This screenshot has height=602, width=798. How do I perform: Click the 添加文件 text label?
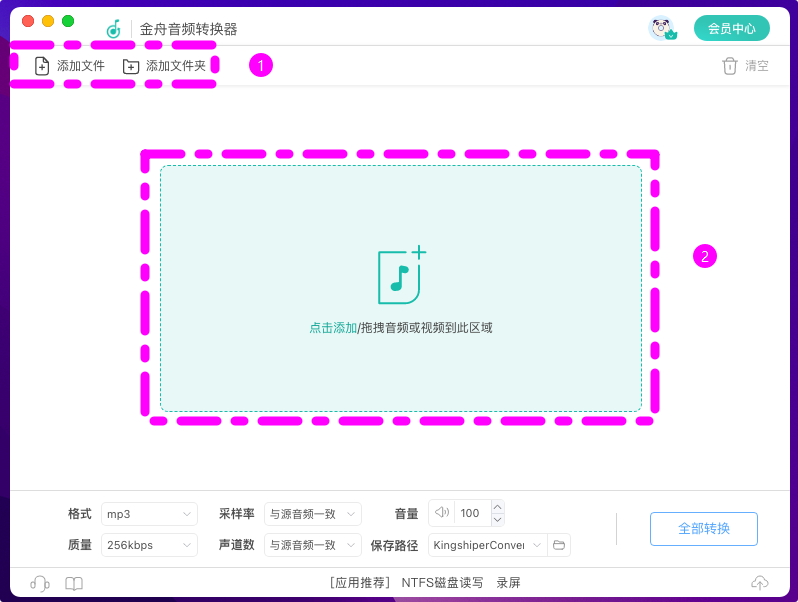[x=80, y=66]
